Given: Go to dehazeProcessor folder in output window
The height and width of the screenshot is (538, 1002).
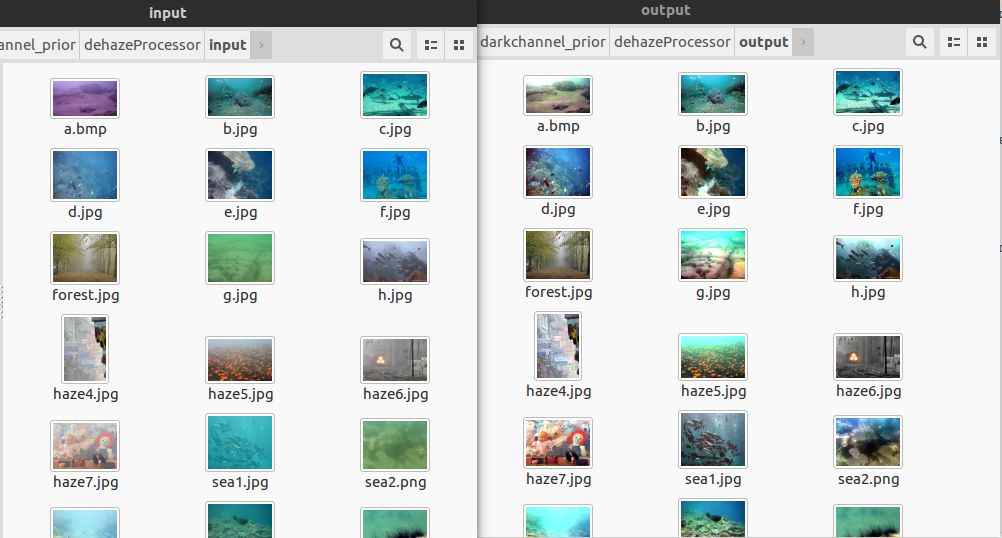Looking at the screenshot, I should (672, 42).
